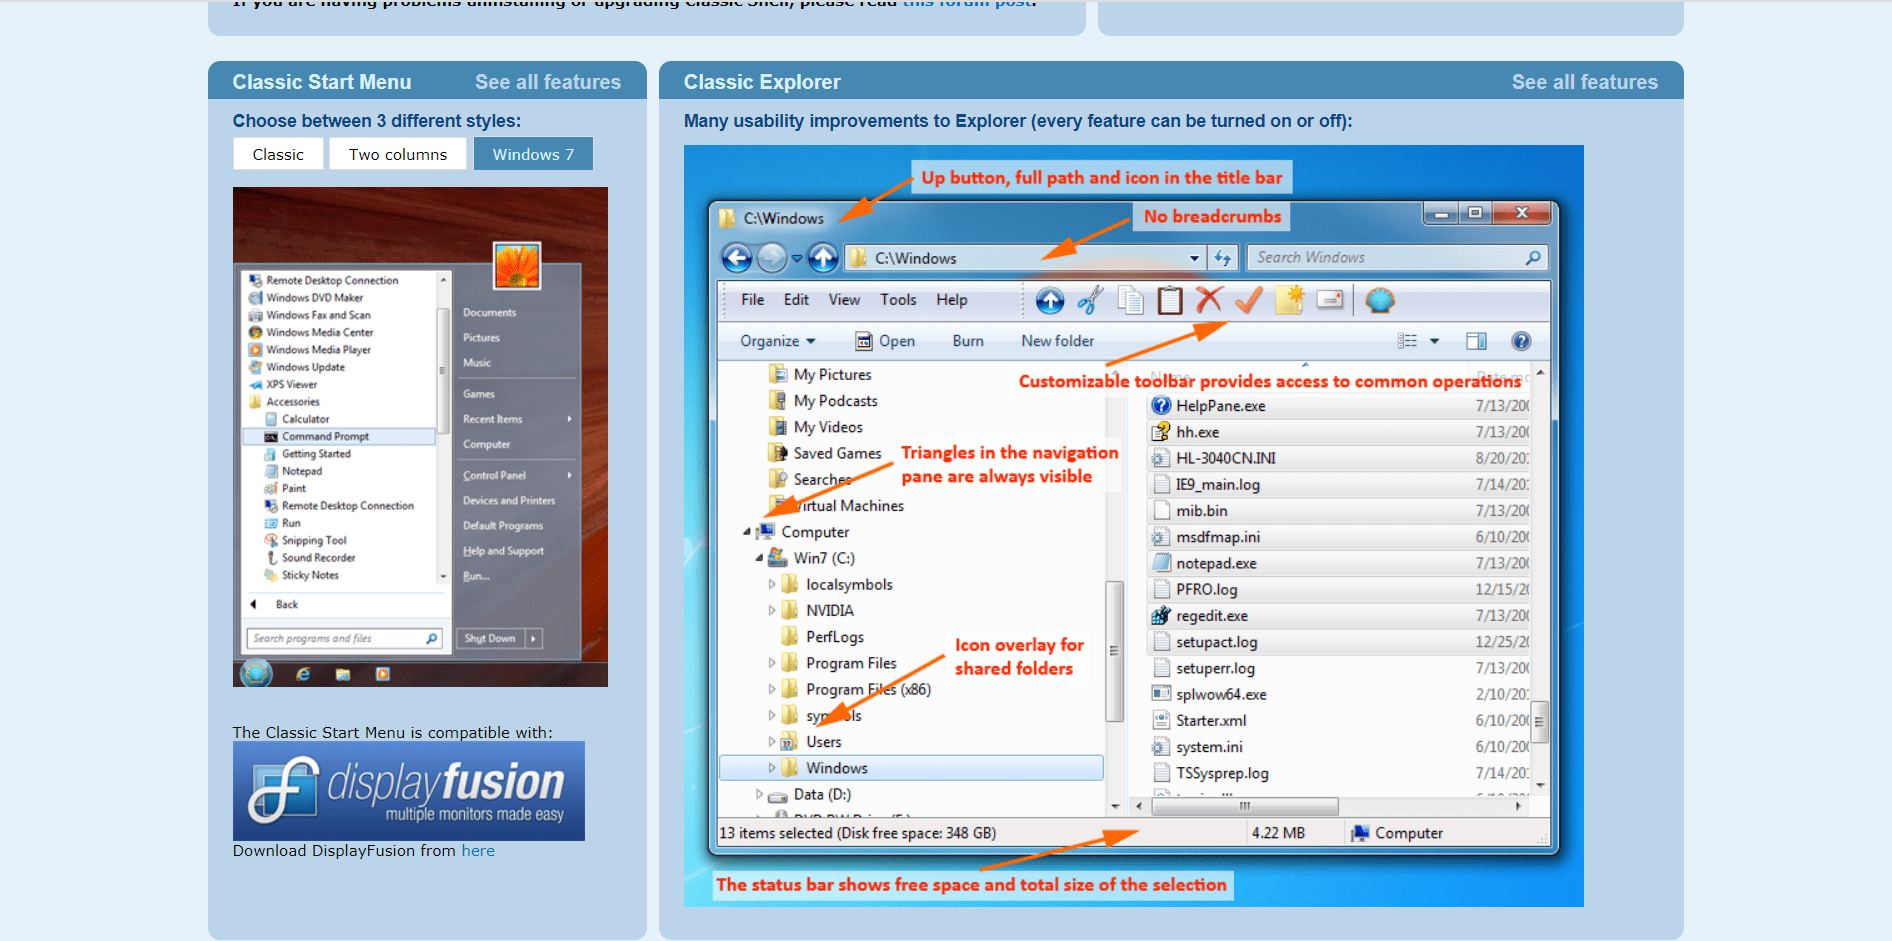The image size is (1892, 941).
Task: Click the Paste clipboard toolbar icon
Action: click(x=1170, y=300)
